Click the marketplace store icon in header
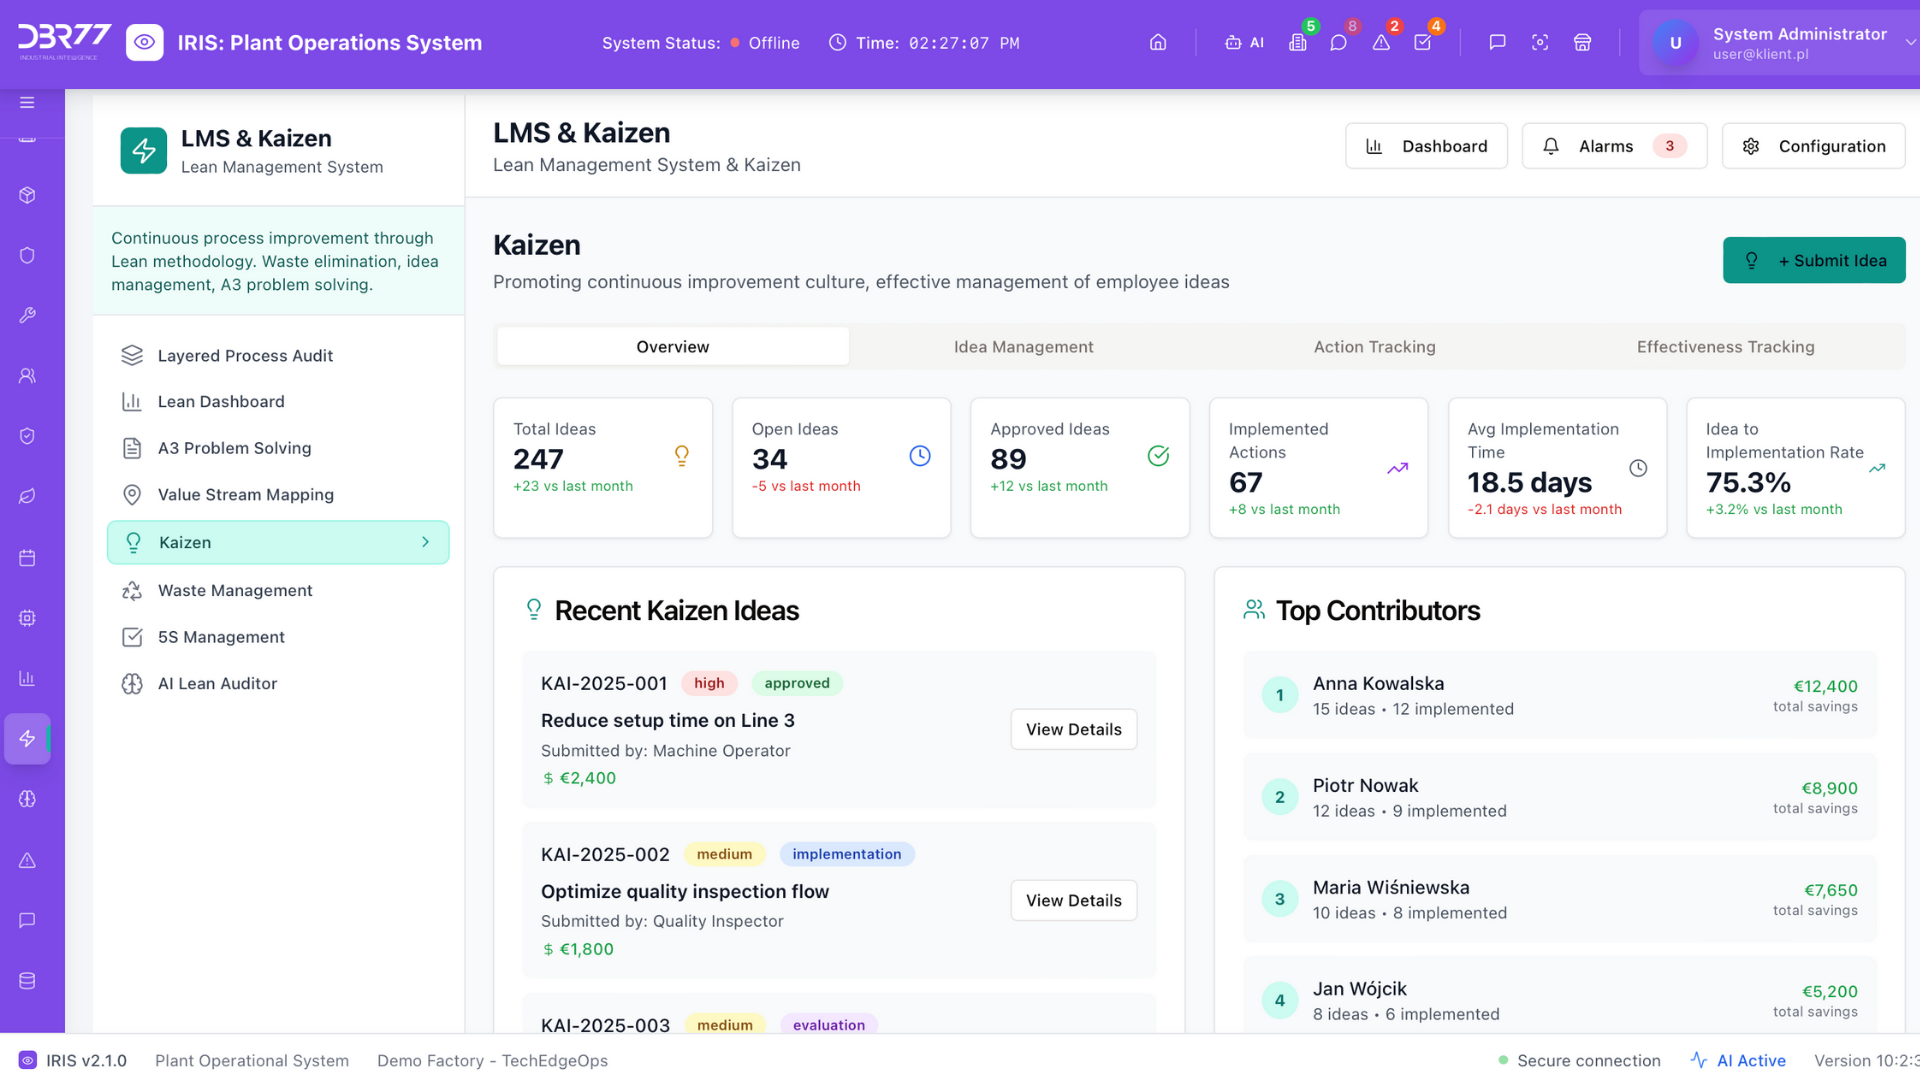 (1582, 43)
